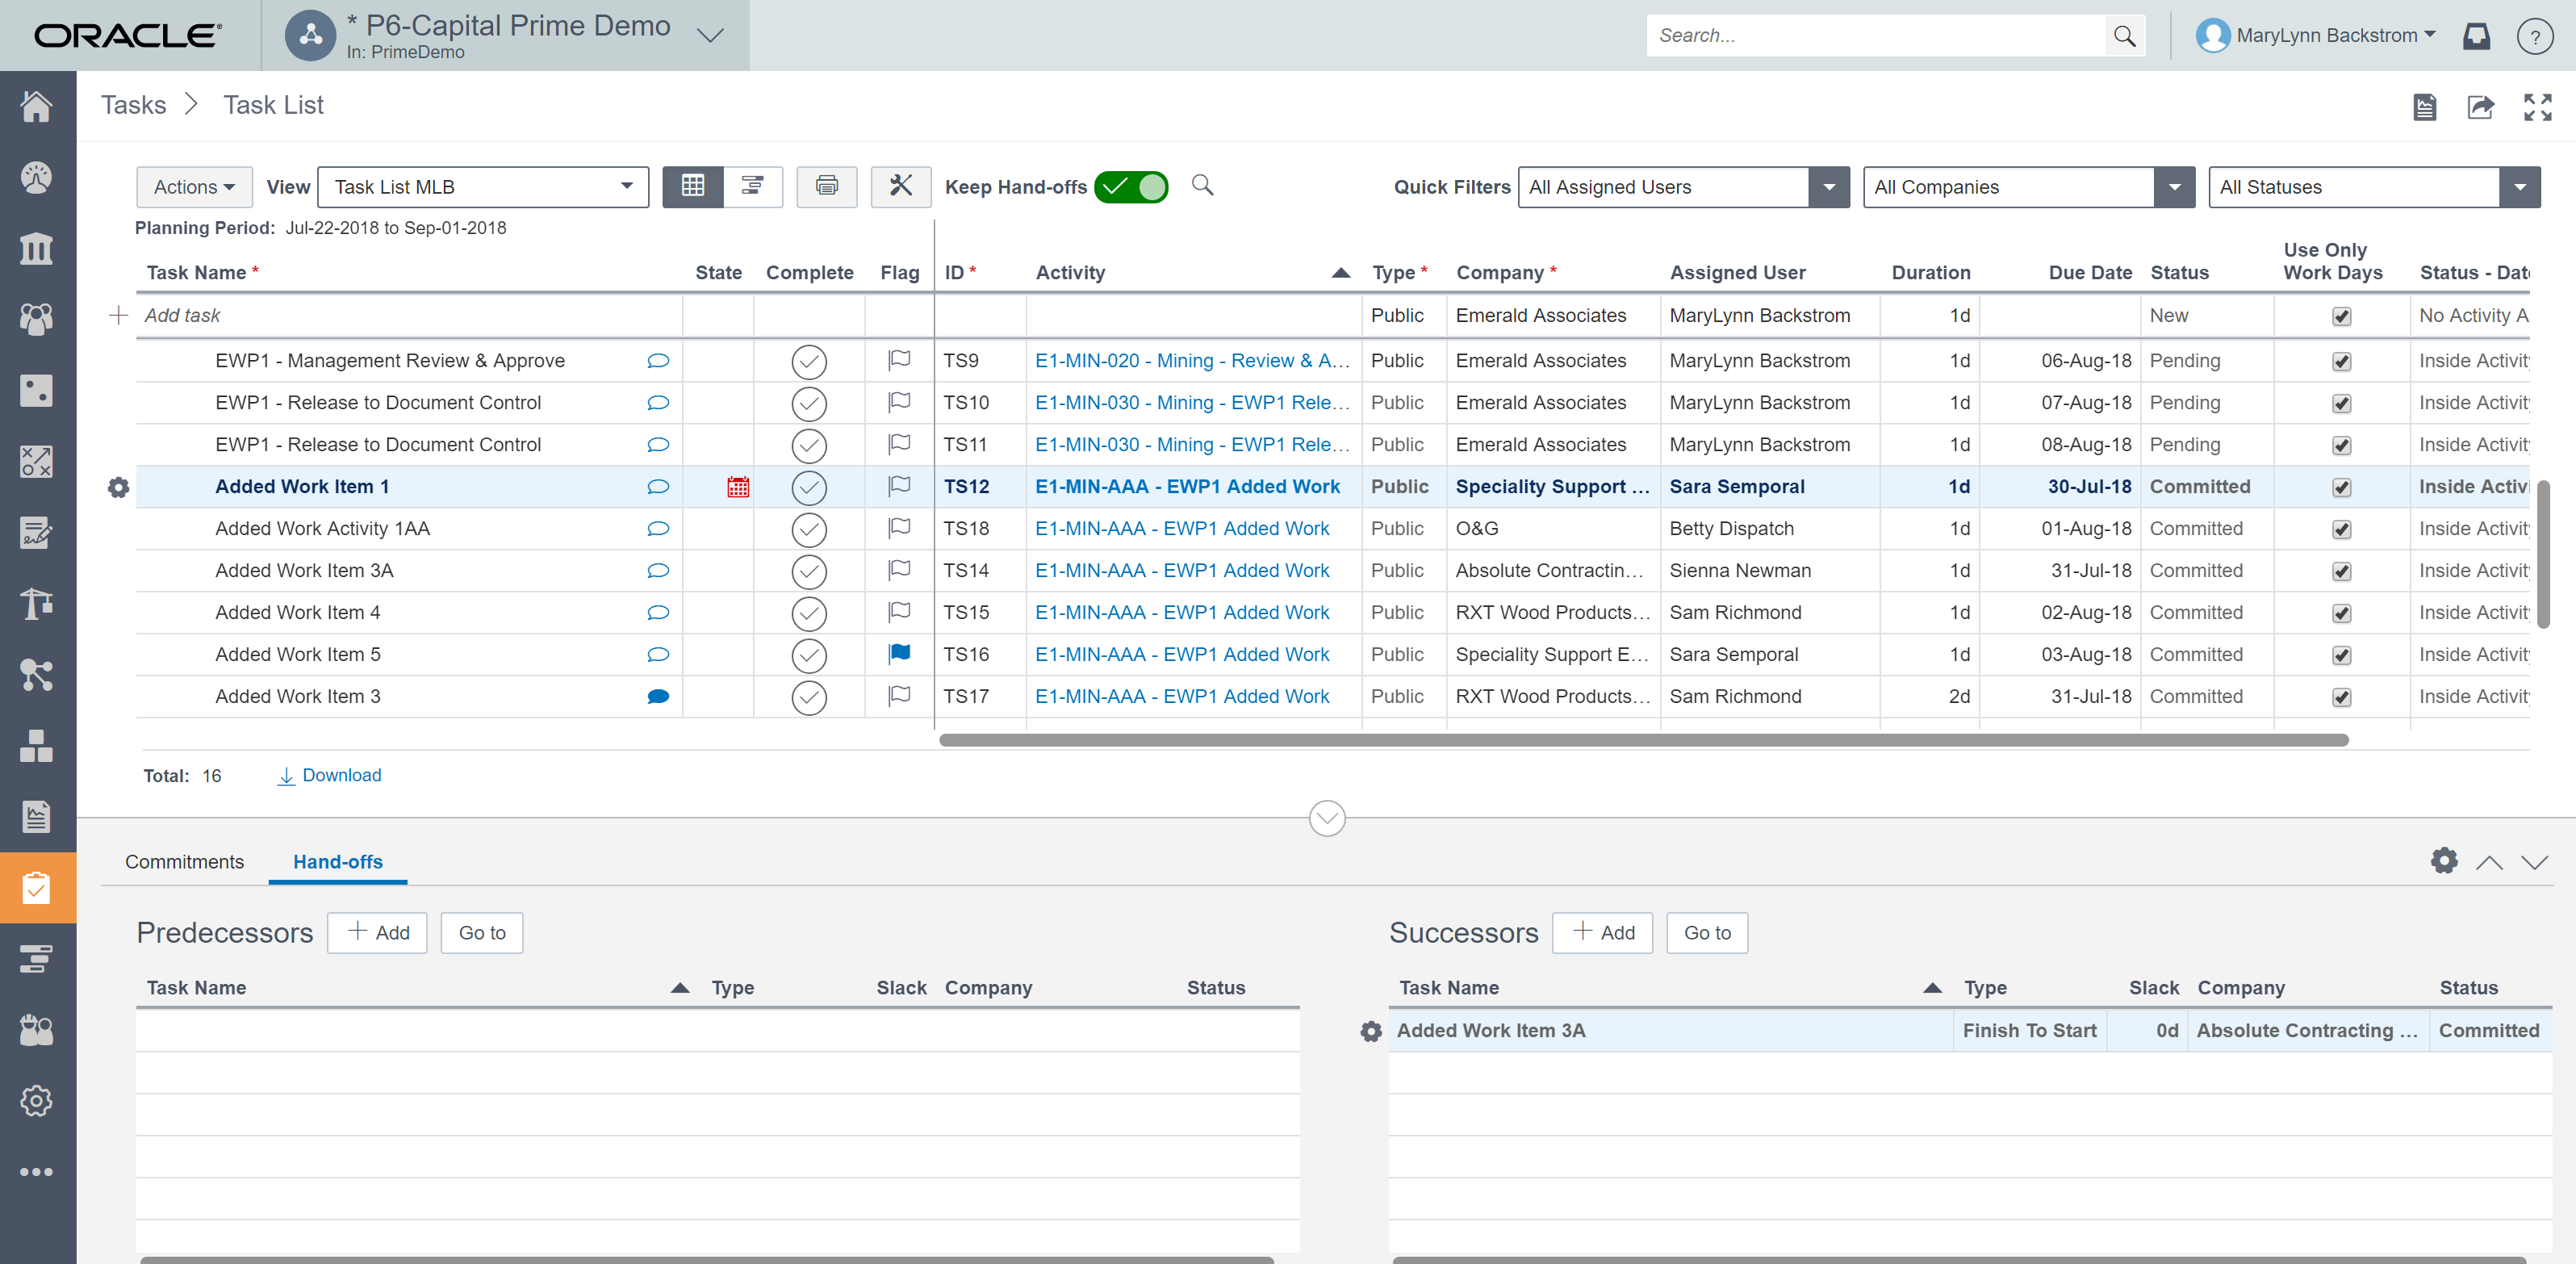Viewport: 2576px width, 1264px height.
Task: Open the discussion bubble for Added Work Item 3
Action: (x=658, y=696)
